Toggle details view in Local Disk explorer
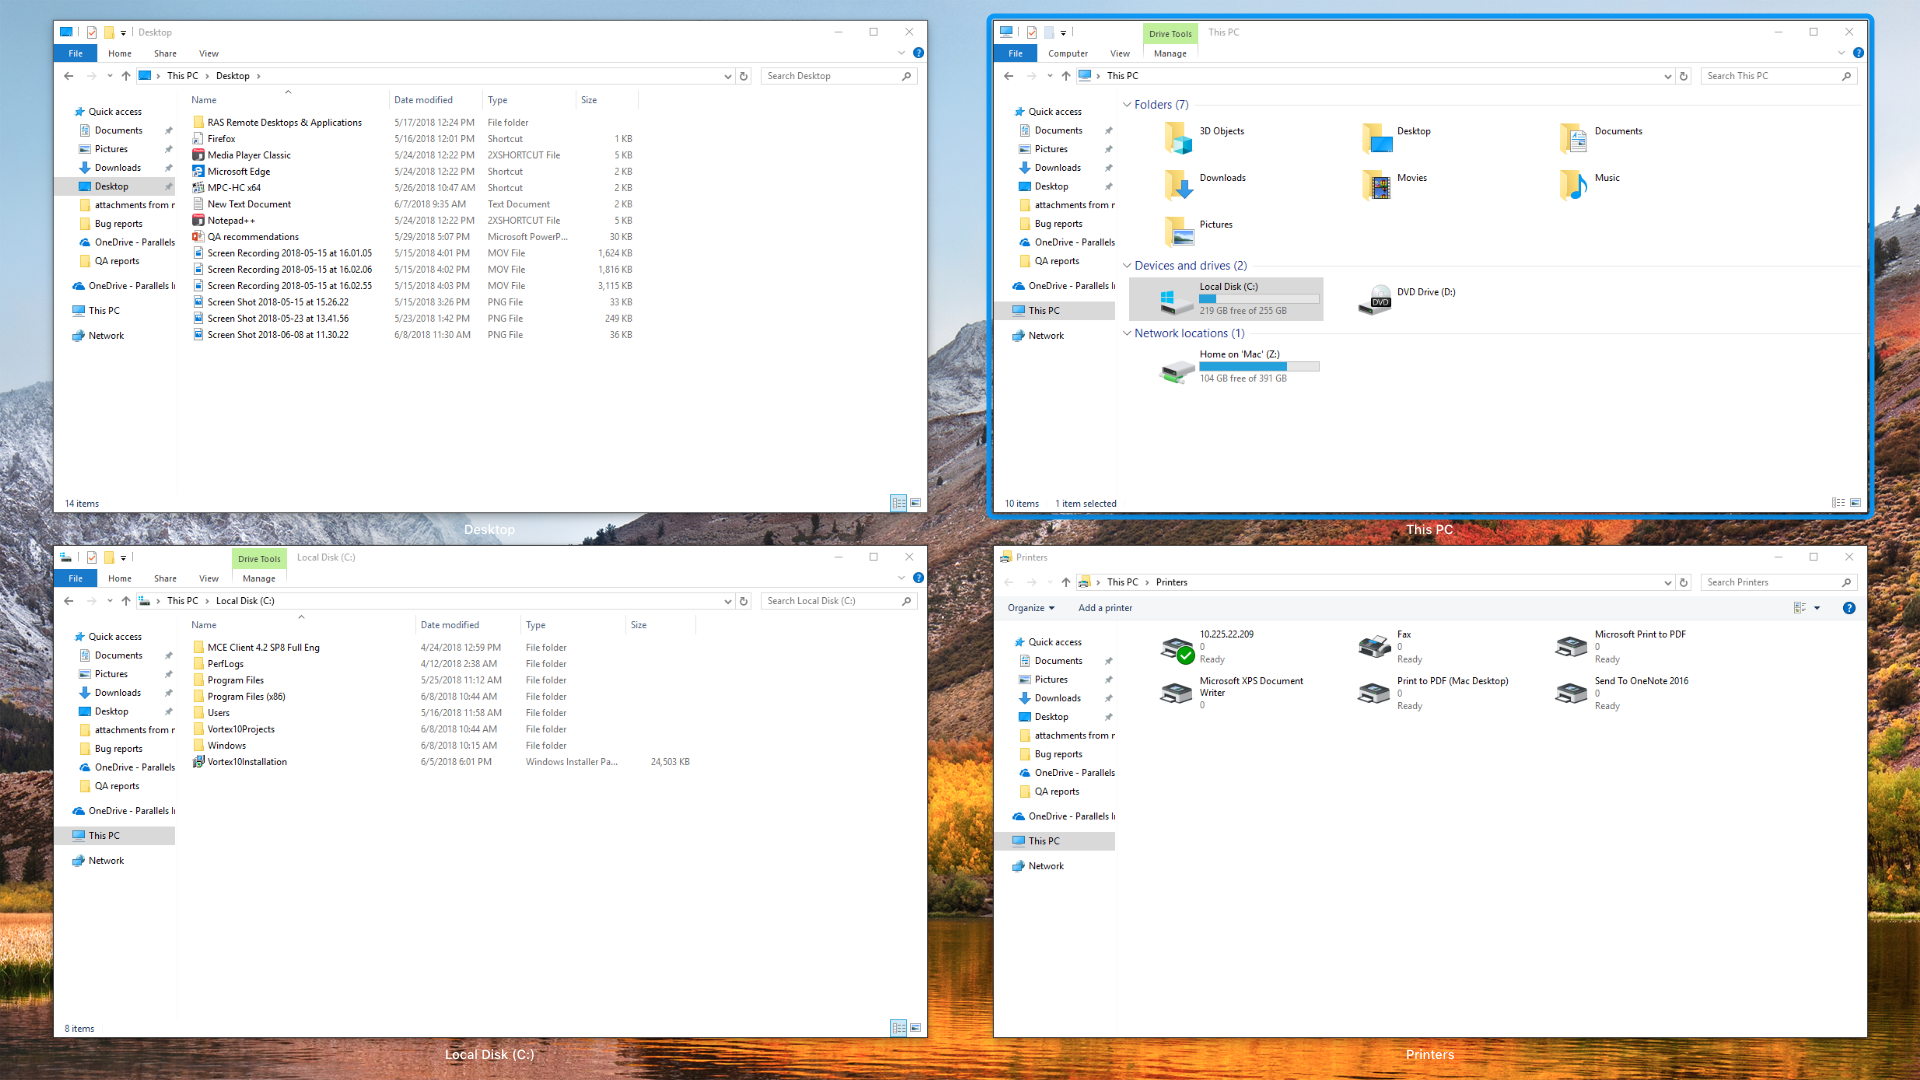Screen dimensions: 1920x1080 897,1027
